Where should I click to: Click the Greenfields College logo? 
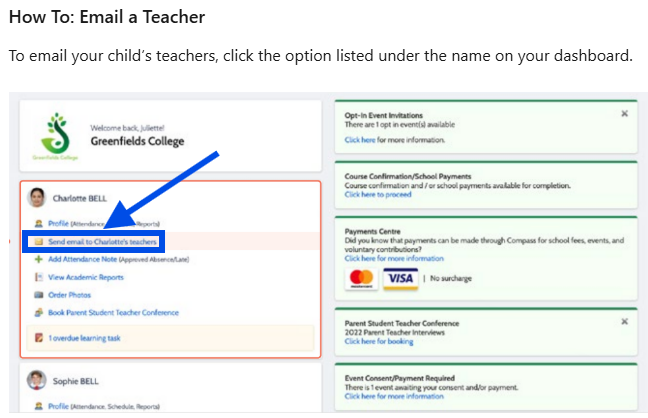point(58,136)
